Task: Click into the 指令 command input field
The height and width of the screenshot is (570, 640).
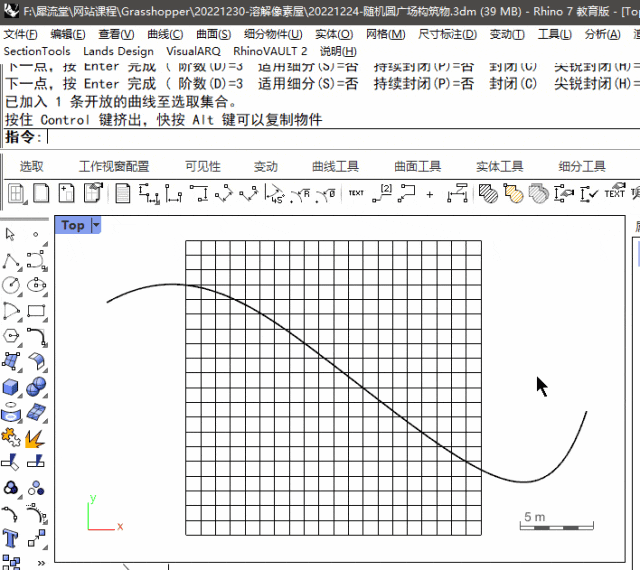Action: point(340,137)
